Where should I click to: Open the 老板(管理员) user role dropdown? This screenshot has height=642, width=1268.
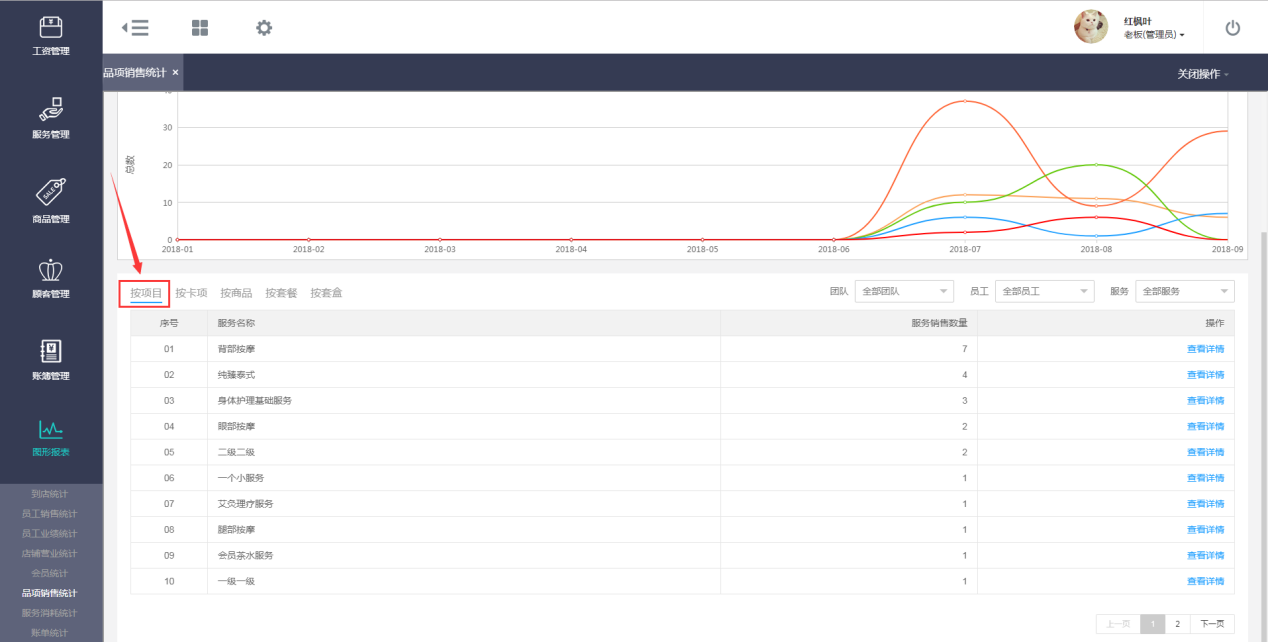pyautogui.click(x=1154, y=34)
